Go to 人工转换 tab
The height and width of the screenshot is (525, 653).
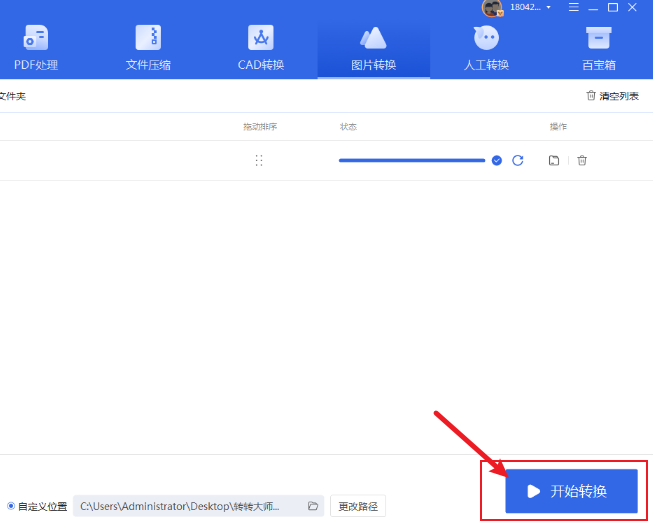(486, 48)
